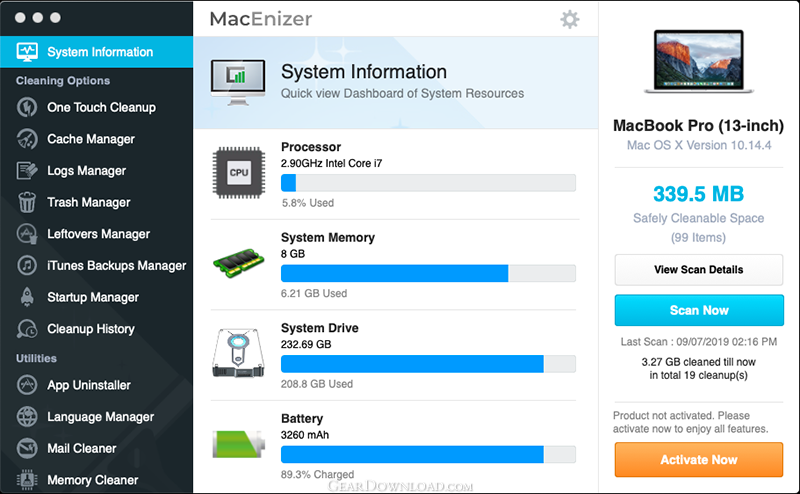The width and height of the screenshot is (800, 494).
Task: Click the green Battery icon
Action: coord(239,444)
